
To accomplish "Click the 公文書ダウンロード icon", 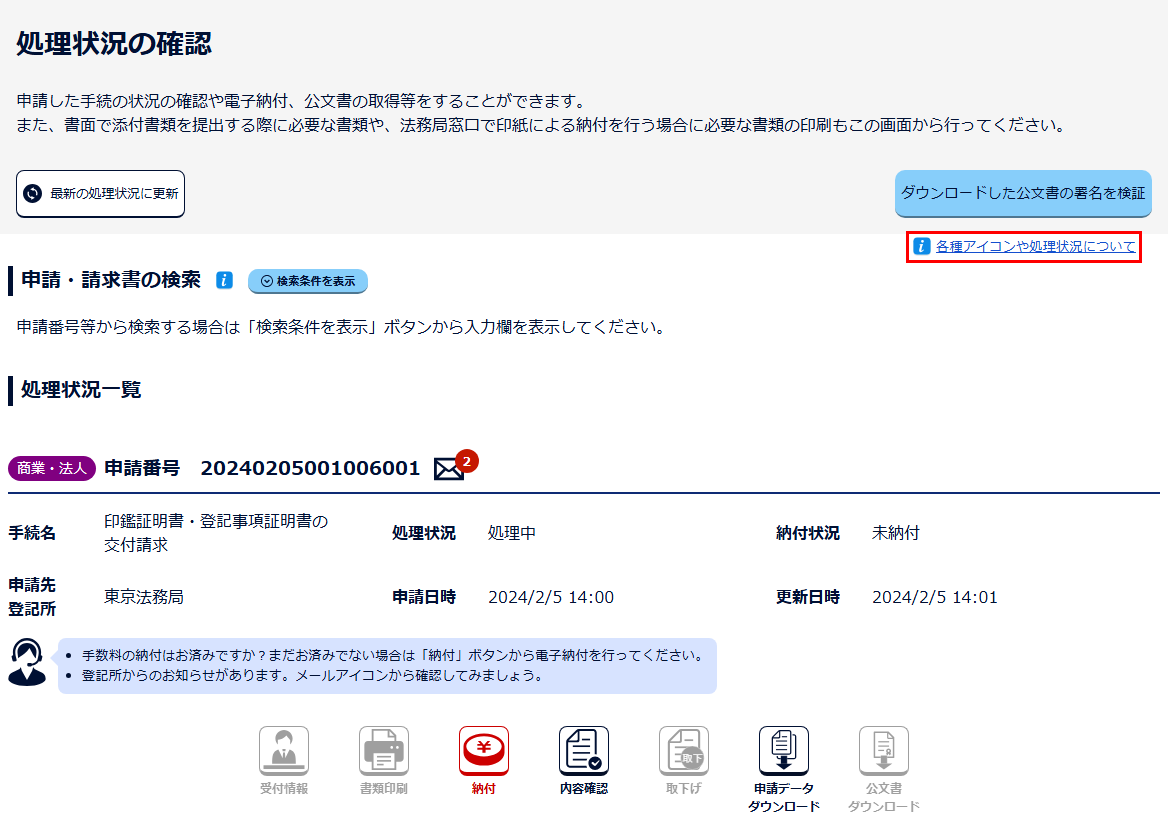I will (884, 751).
